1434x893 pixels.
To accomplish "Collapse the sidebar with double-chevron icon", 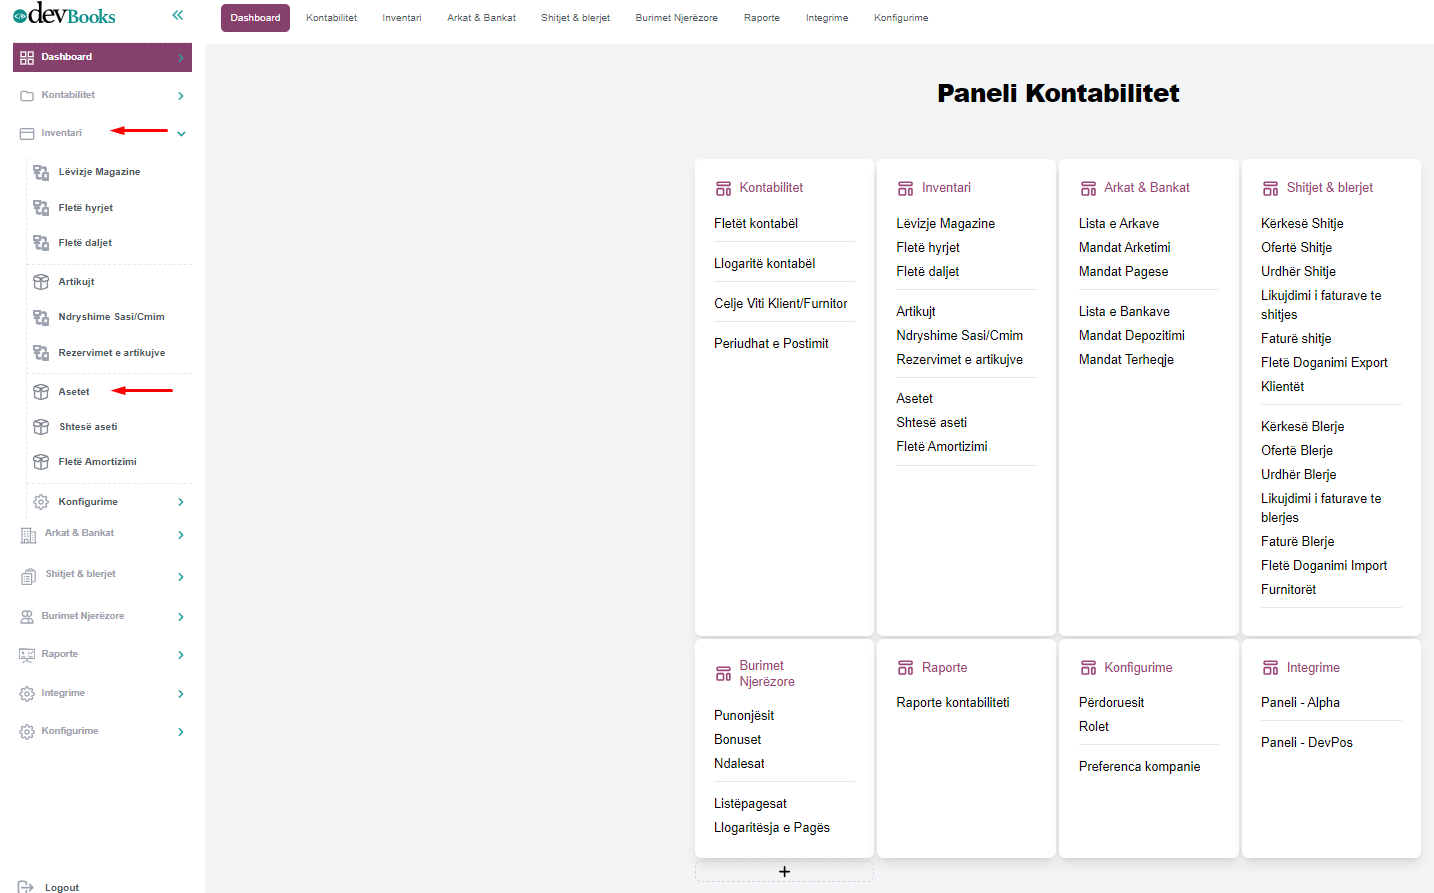I will coord(178,15).
